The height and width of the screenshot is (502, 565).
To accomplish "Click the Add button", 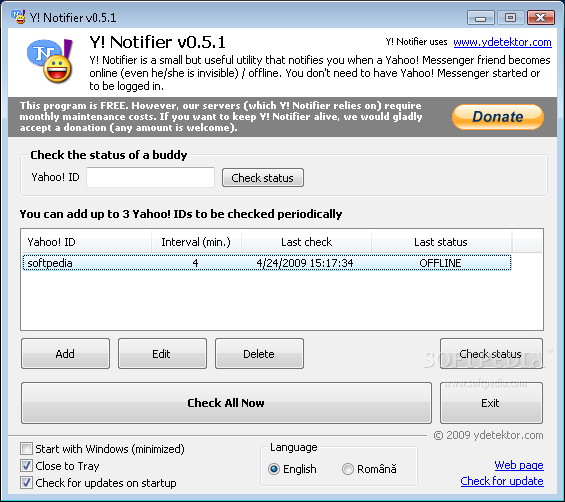I will click(x=65, y=354).
